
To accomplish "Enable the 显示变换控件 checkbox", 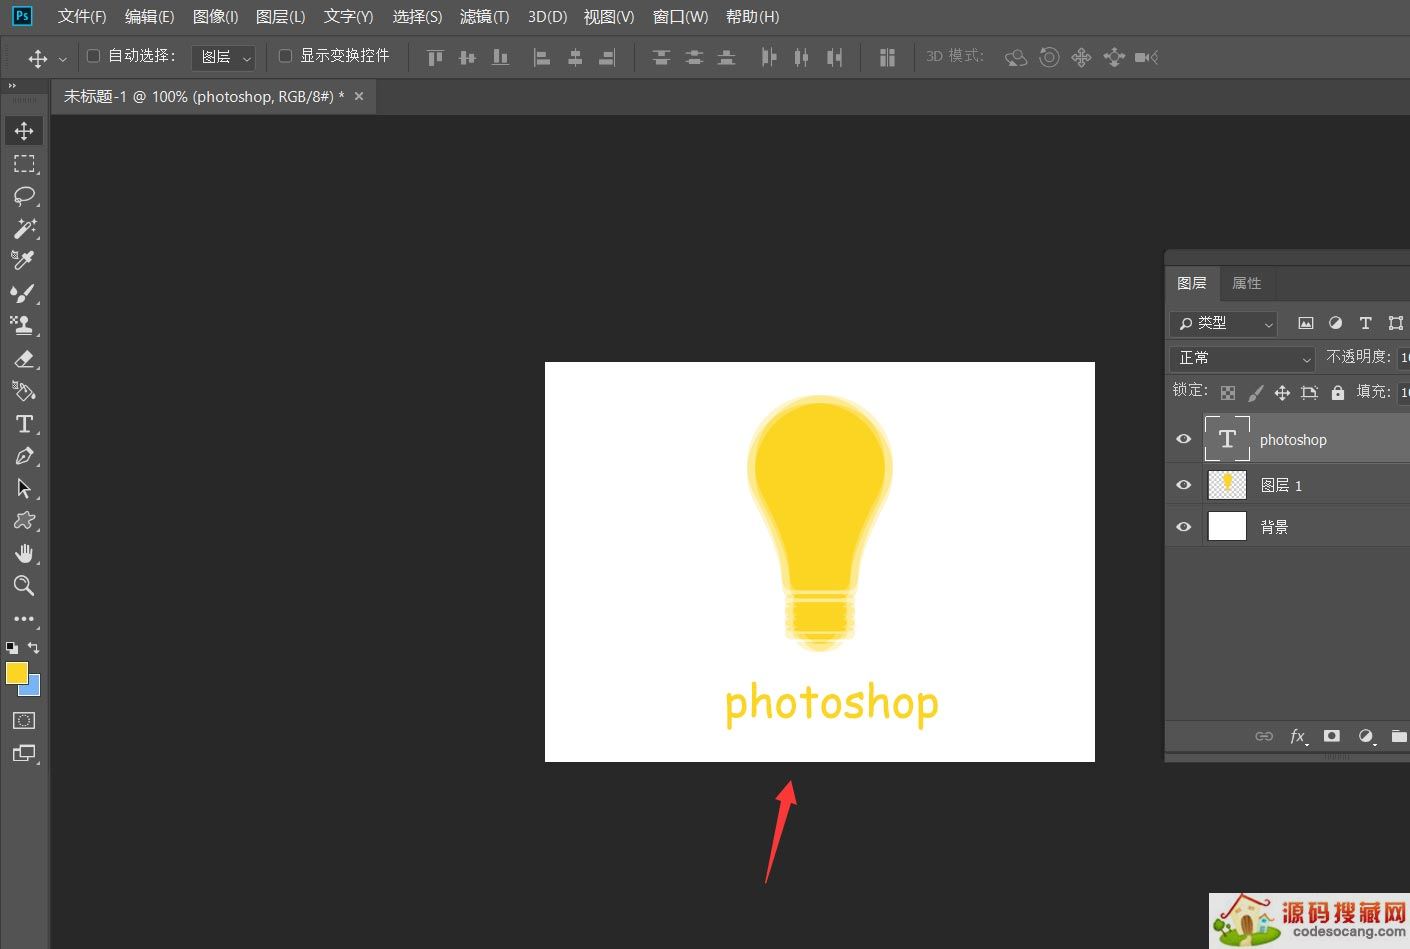I will [x=285, y=56].
